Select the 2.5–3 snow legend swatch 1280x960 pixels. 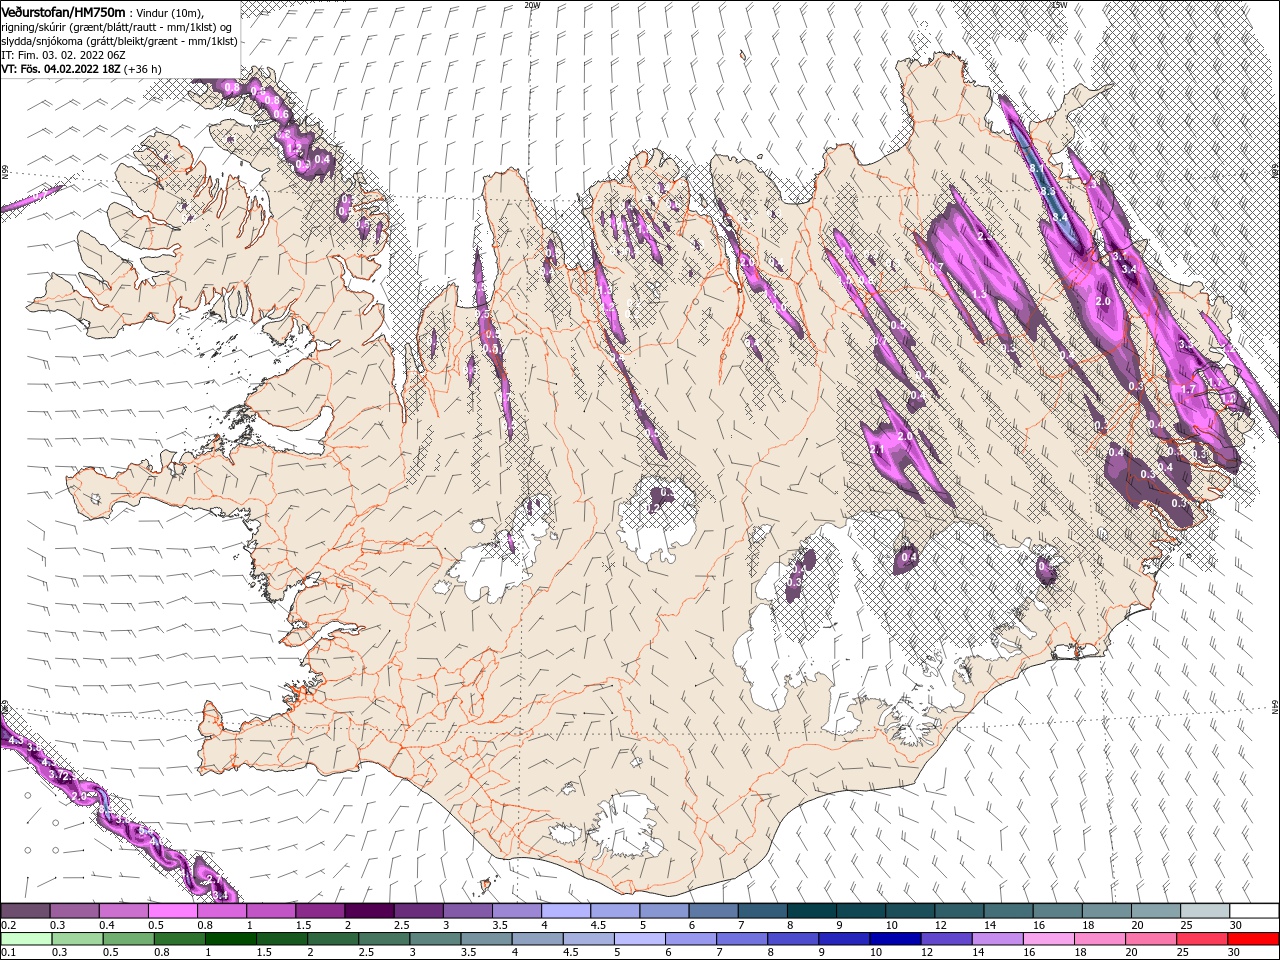pos(418,911)
